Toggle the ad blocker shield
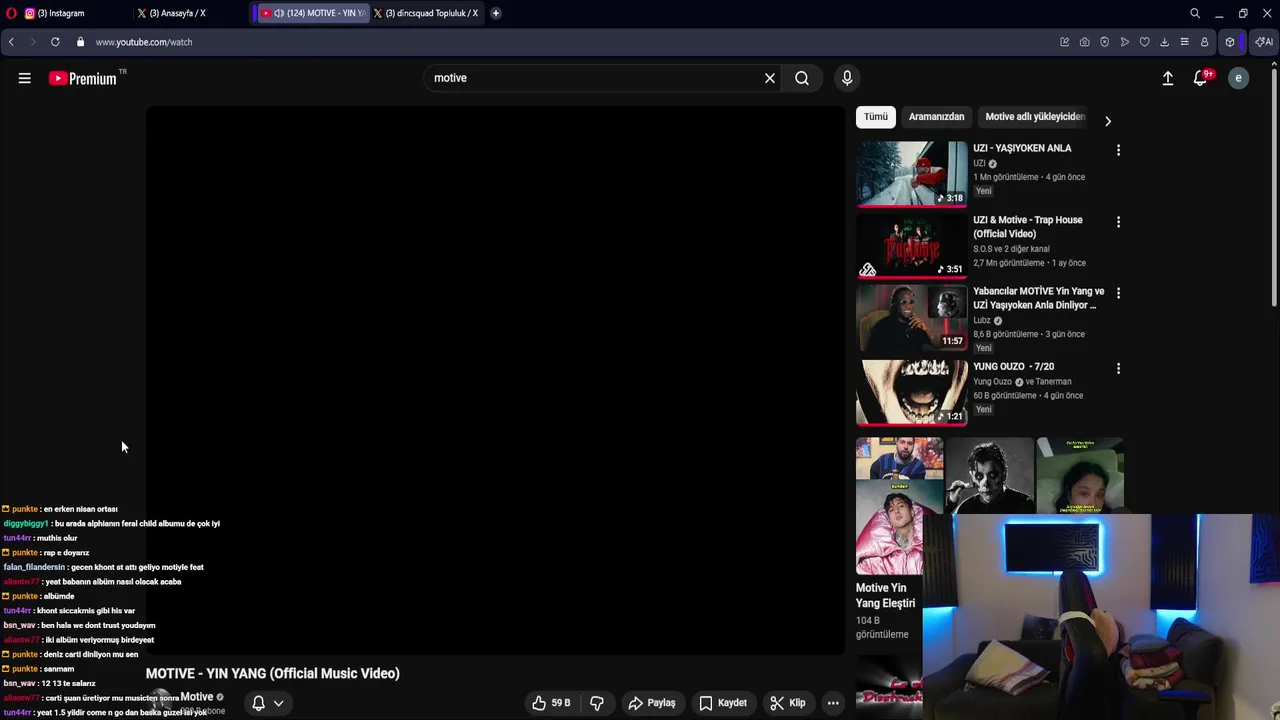1280x720 pixels. coord(1105,42)
